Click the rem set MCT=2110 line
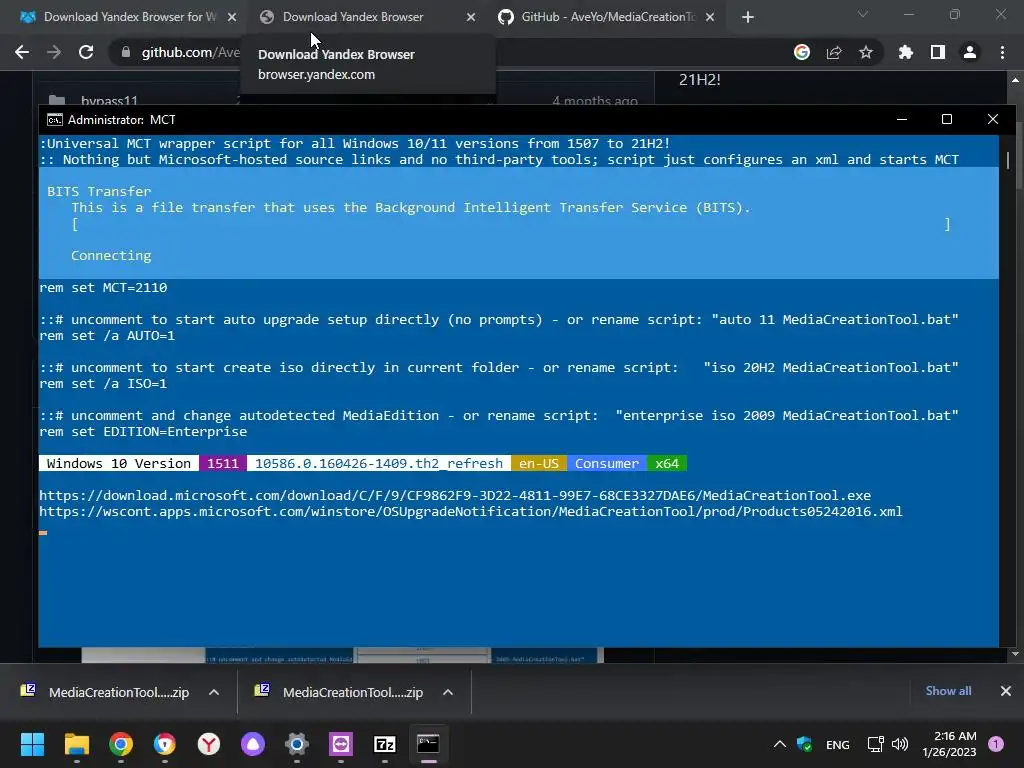 (103, 287)
